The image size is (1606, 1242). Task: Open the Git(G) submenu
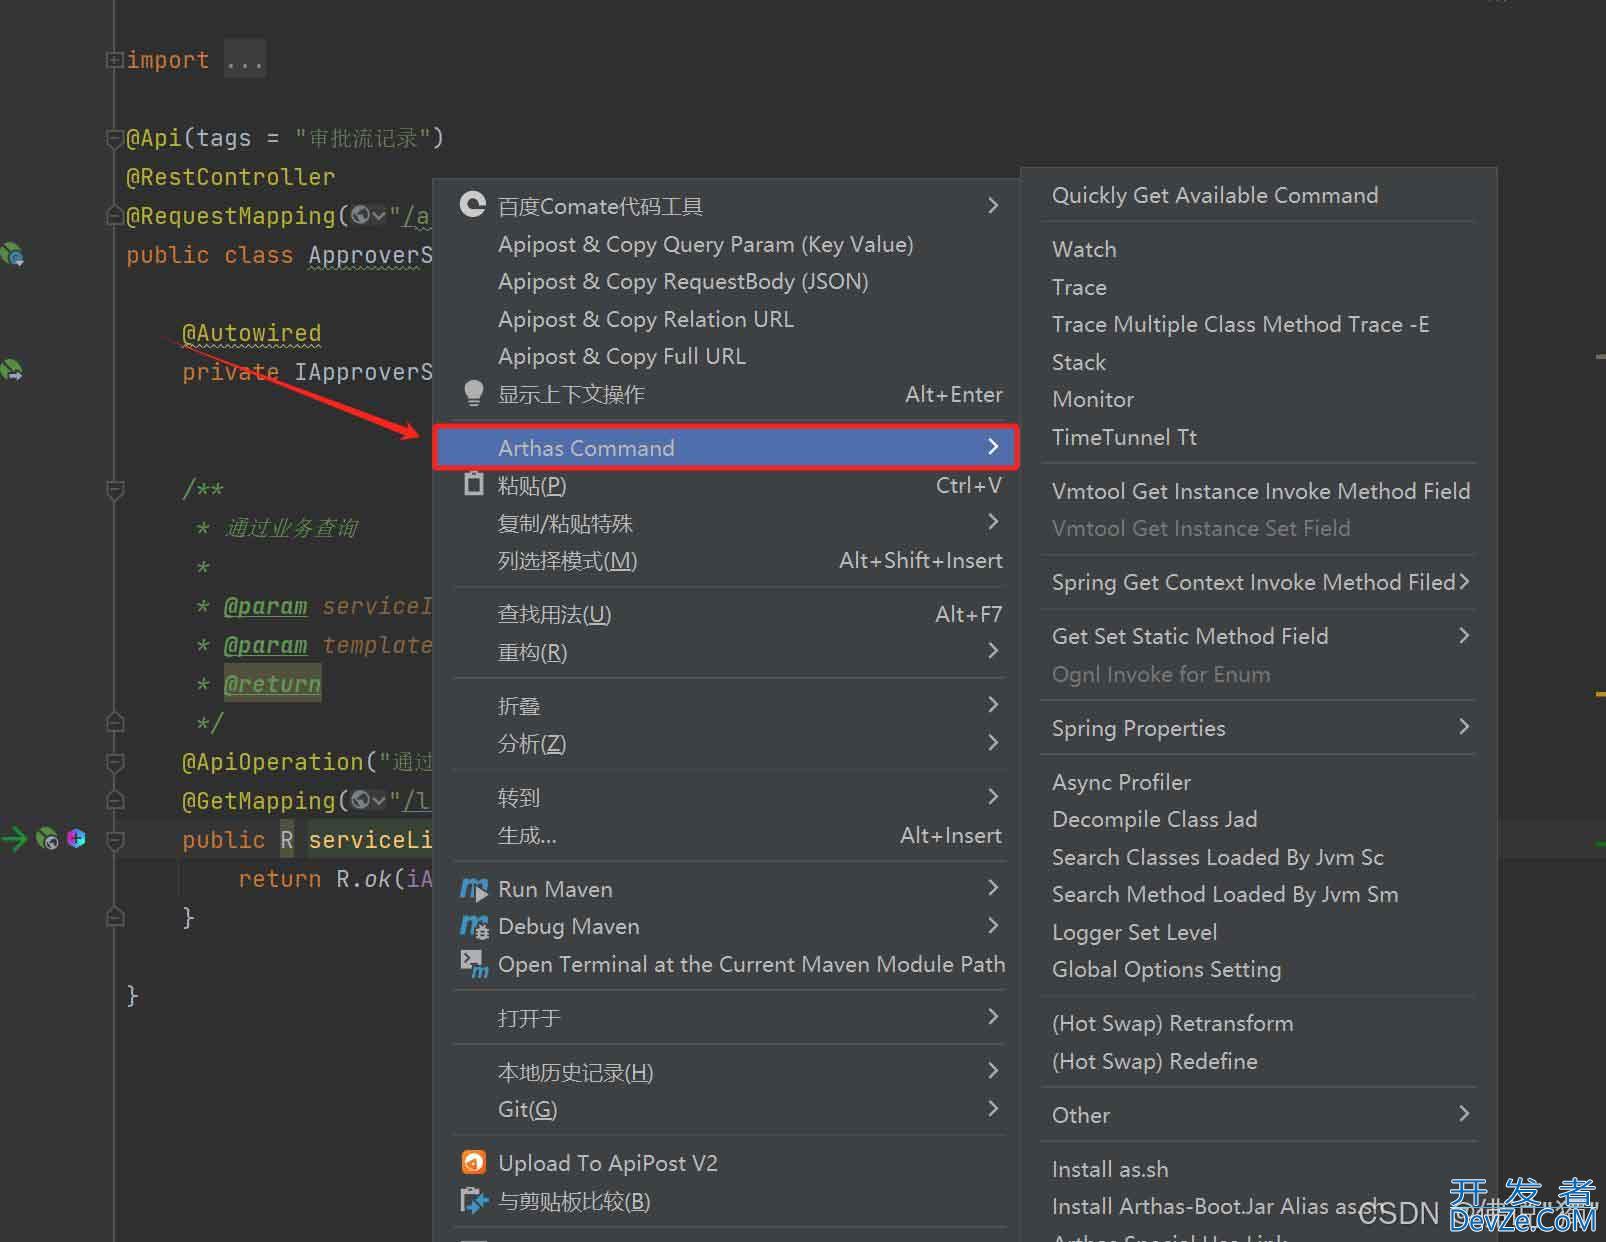726,1109
